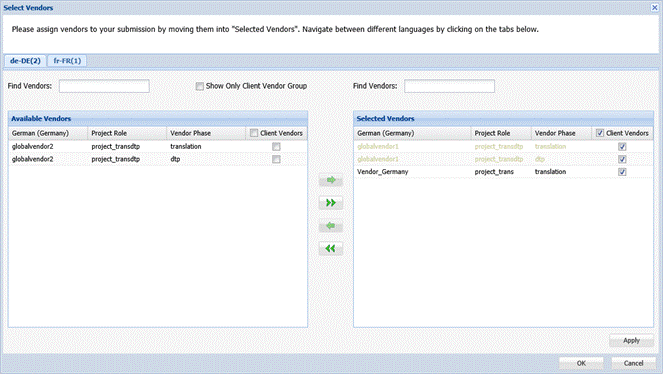
Task: Move all vendors right with double arrow
Action: pyautogui.click(x=331, y=203)
